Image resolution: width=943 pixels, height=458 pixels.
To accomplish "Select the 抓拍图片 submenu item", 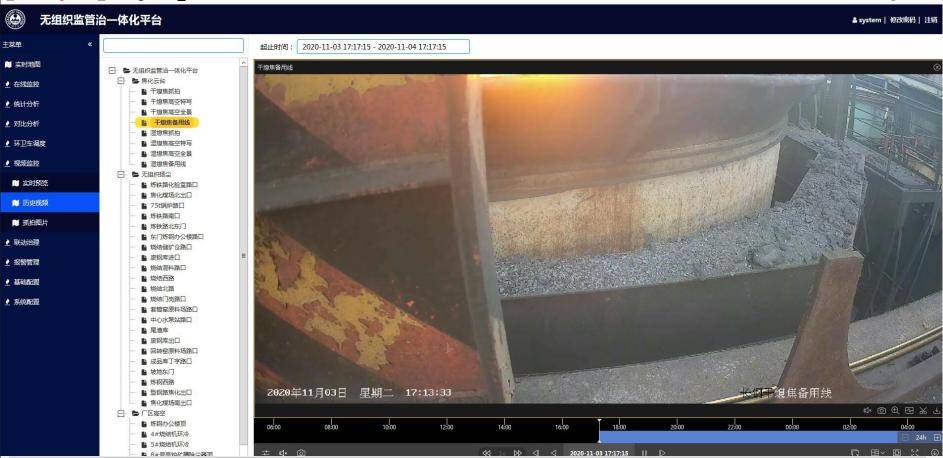I will pos(36,221).
